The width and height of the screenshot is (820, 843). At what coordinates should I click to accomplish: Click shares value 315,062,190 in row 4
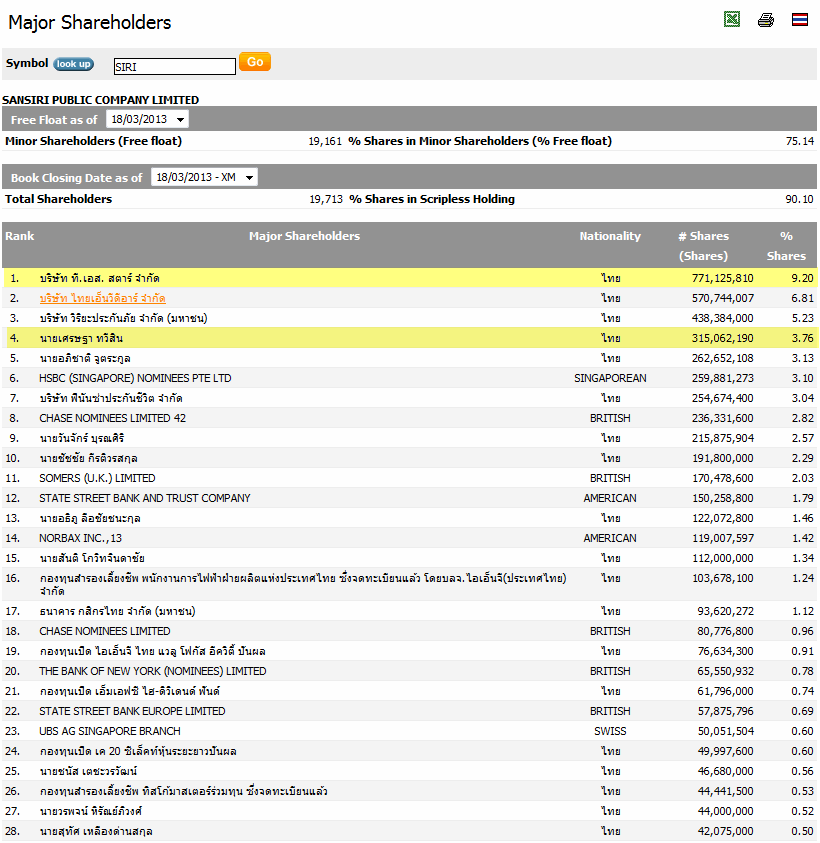[722, 338]
